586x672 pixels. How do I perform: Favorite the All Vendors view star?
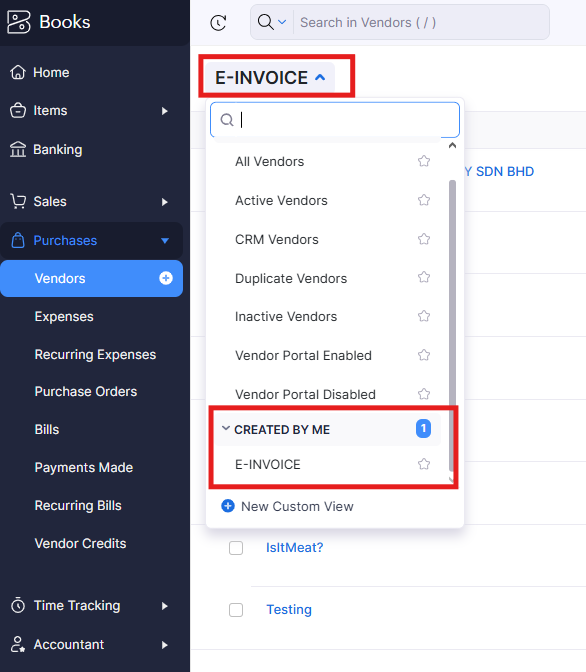click(x=424, y=161)
